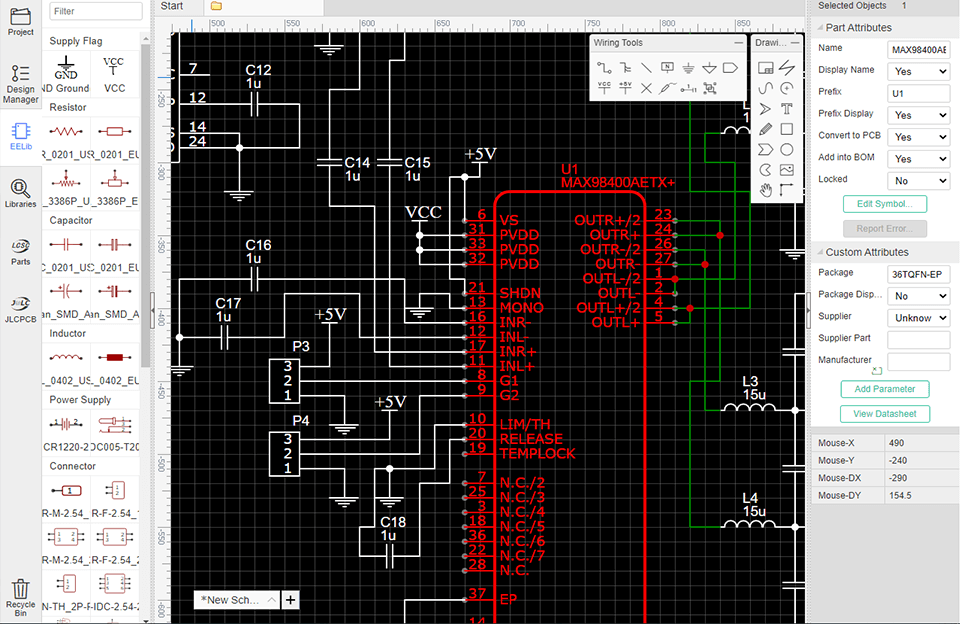Click the Edit Symbol button

884,204
